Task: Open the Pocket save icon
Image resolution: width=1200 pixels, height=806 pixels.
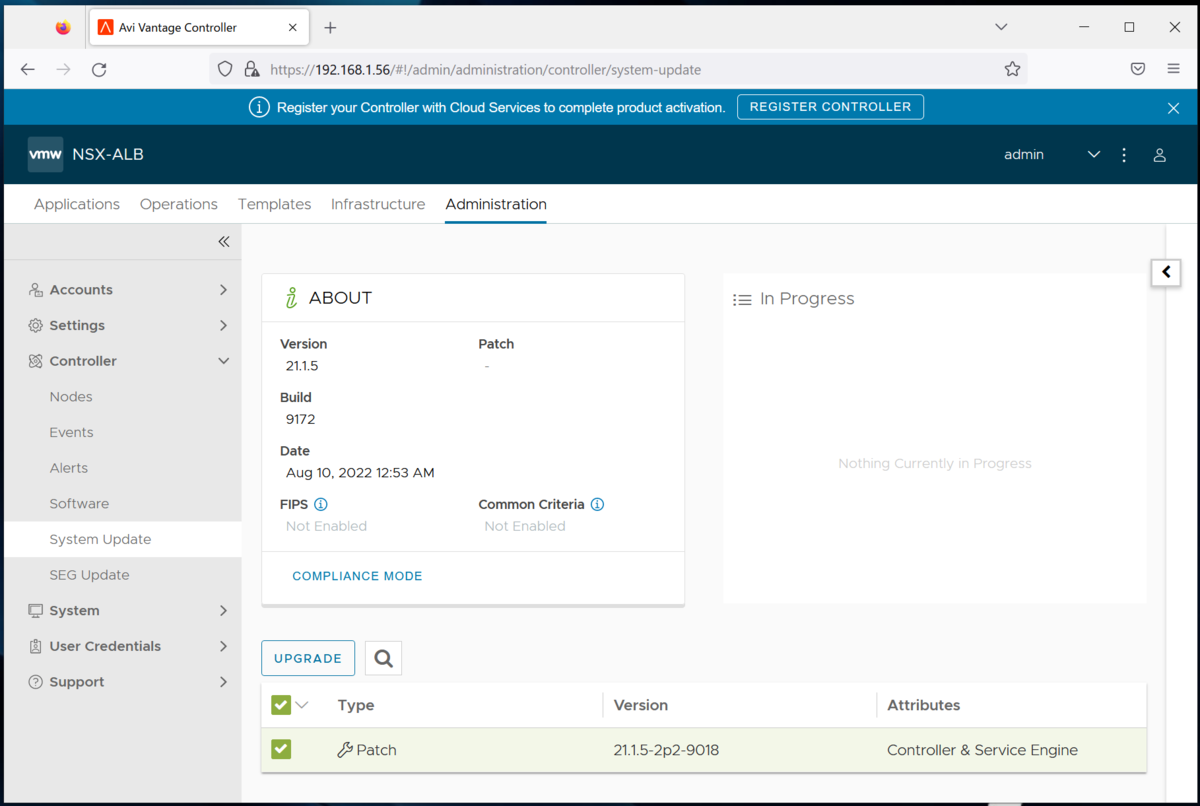Action: pyautogui.click(x=1138, y=69)
